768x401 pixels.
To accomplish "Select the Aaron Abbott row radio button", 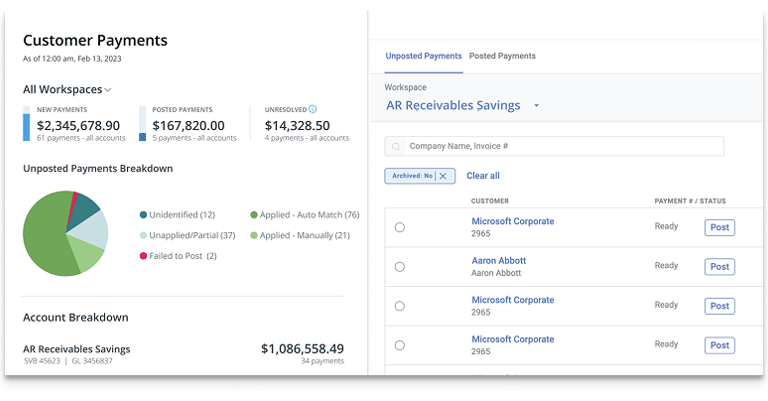I will 400,267.
